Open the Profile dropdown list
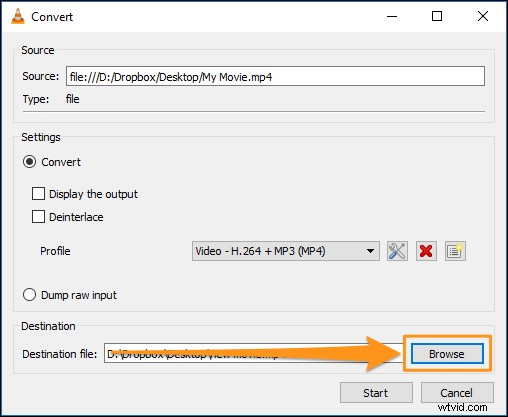Viewport: 508px width, 417px height. [286, 251]
